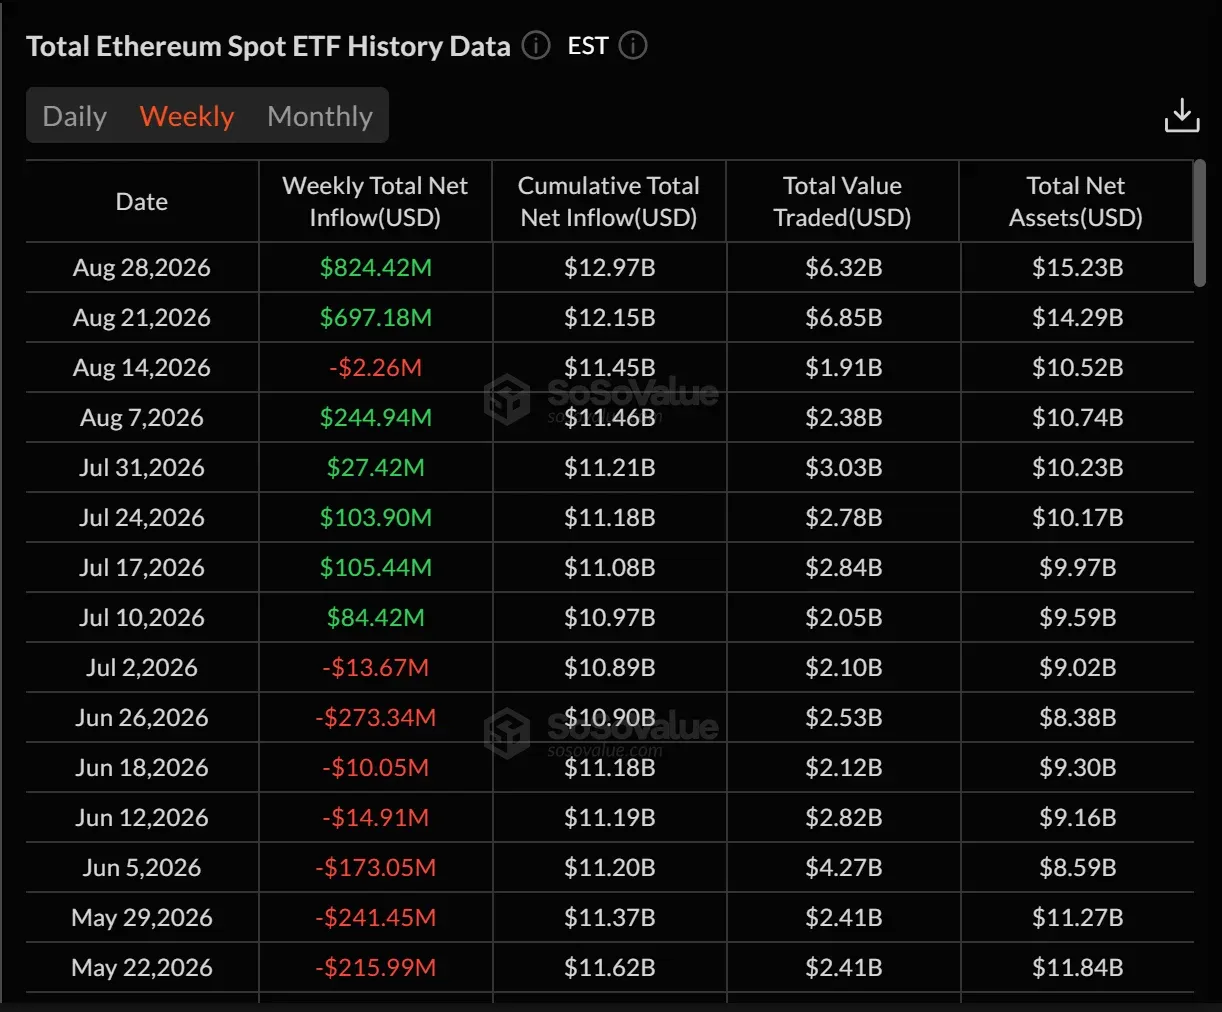Screen dimensions: 1222x1012
Task: Select the Weekly tab
Action: pos(187,116)
